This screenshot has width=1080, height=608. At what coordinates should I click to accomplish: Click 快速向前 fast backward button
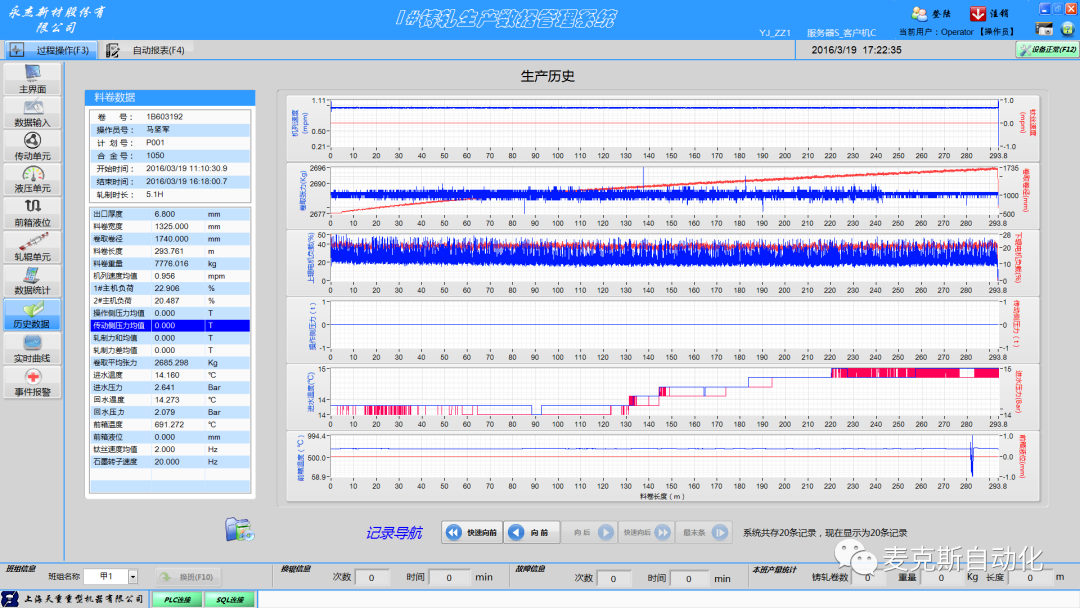(x=471, y=533)
